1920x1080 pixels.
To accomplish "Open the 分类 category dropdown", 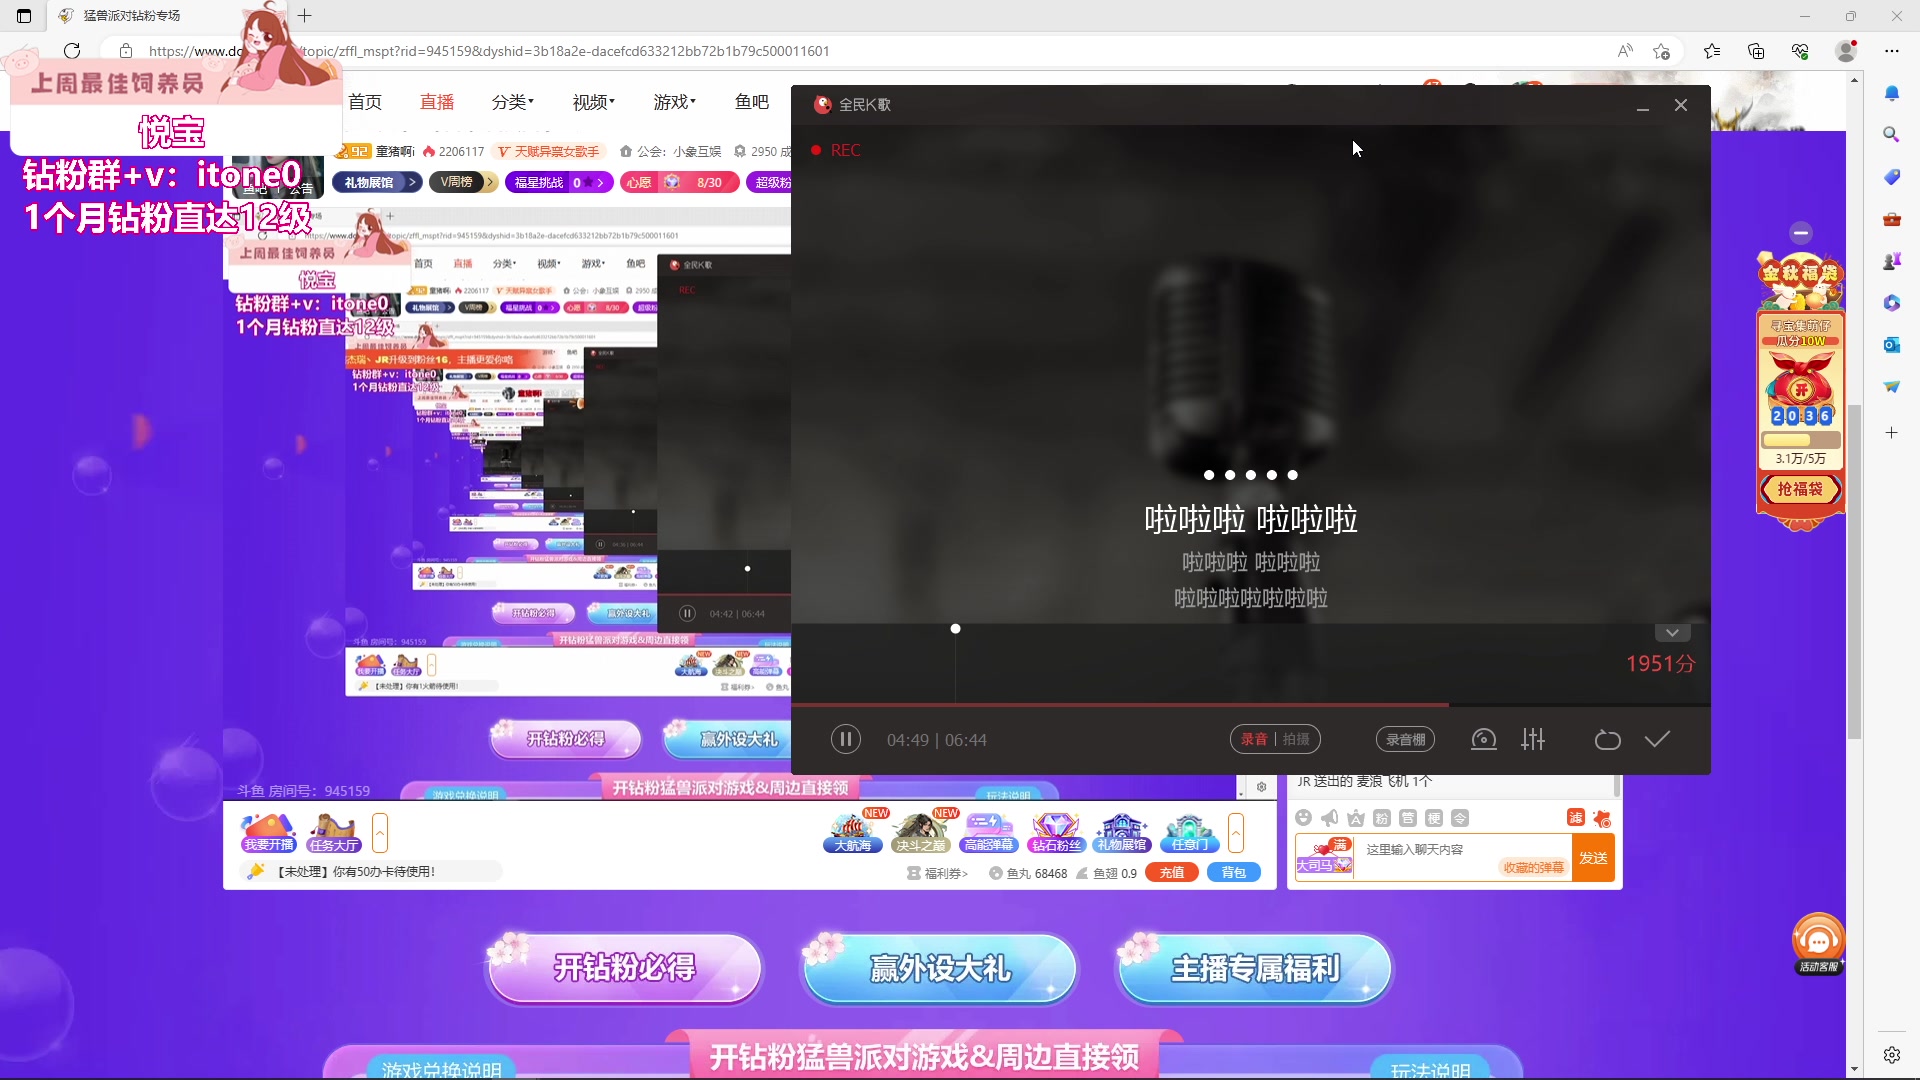I will 512,101.
